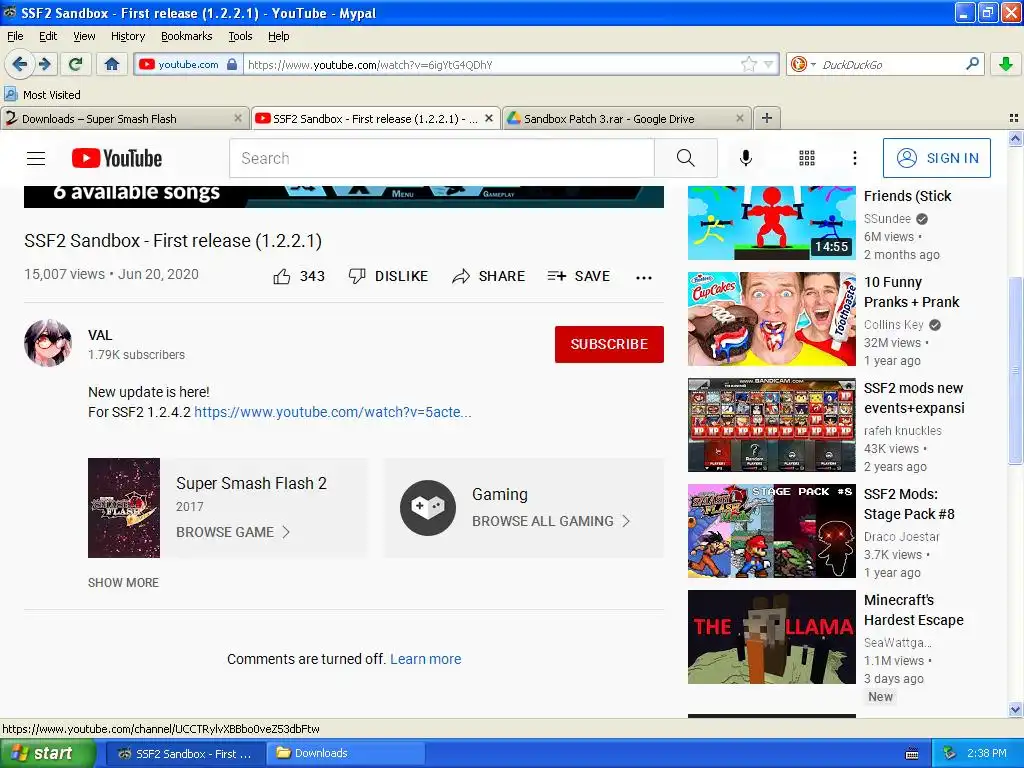Open Minecraft's Hardest Escape video title
Viewport: 1024px width, 768px height.
point(914,610)
